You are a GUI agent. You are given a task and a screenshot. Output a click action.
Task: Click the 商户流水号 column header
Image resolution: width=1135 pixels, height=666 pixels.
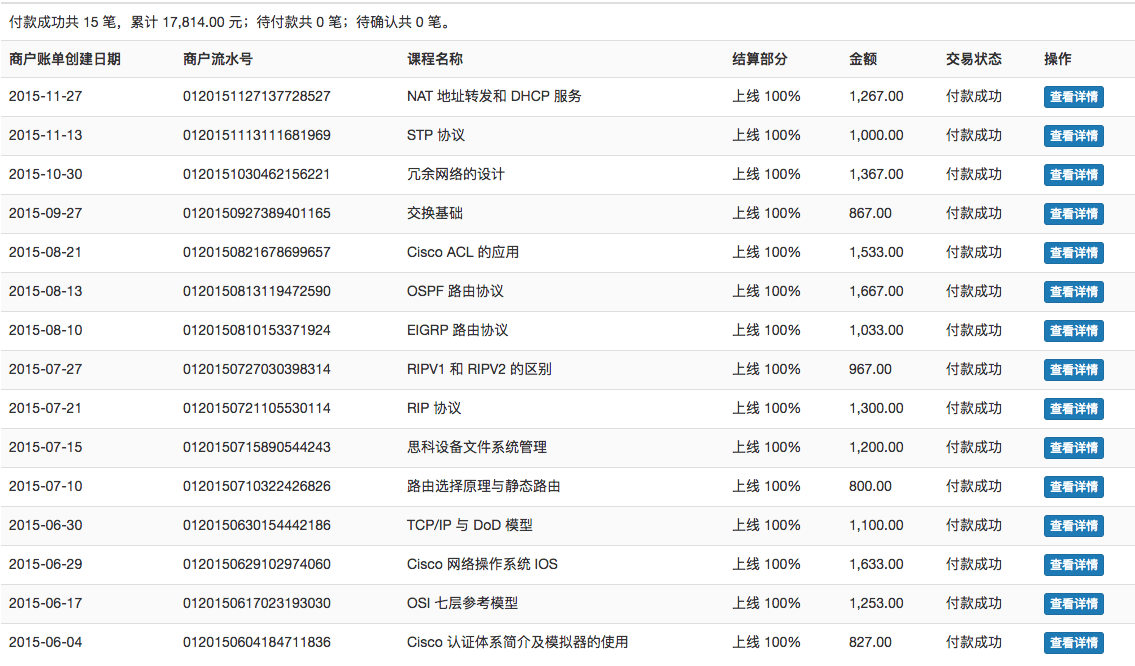(218, 59)
